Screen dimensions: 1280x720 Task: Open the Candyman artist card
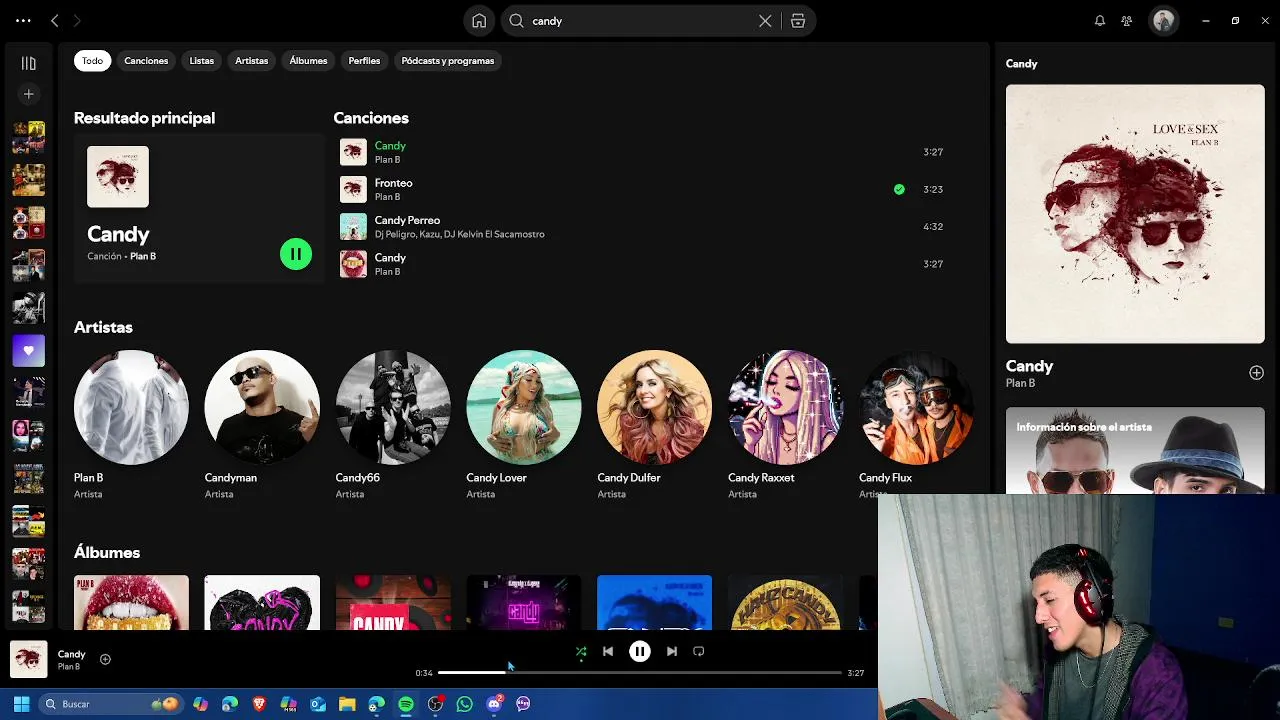click(x=262, y=425)
